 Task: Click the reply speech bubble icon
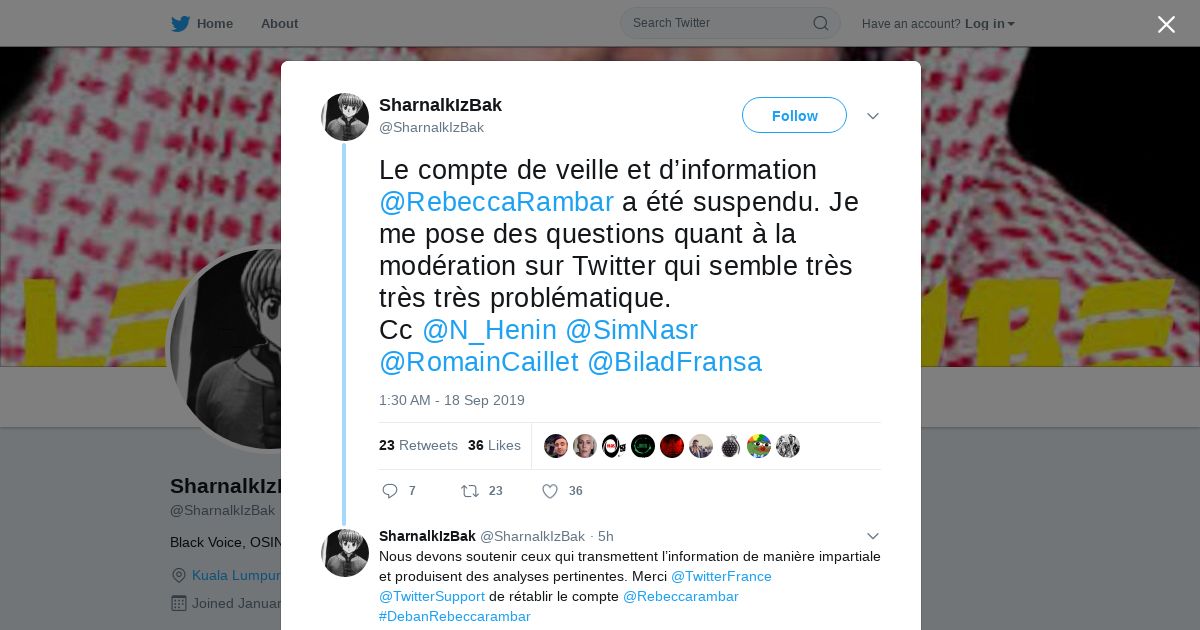pos(390,491)
